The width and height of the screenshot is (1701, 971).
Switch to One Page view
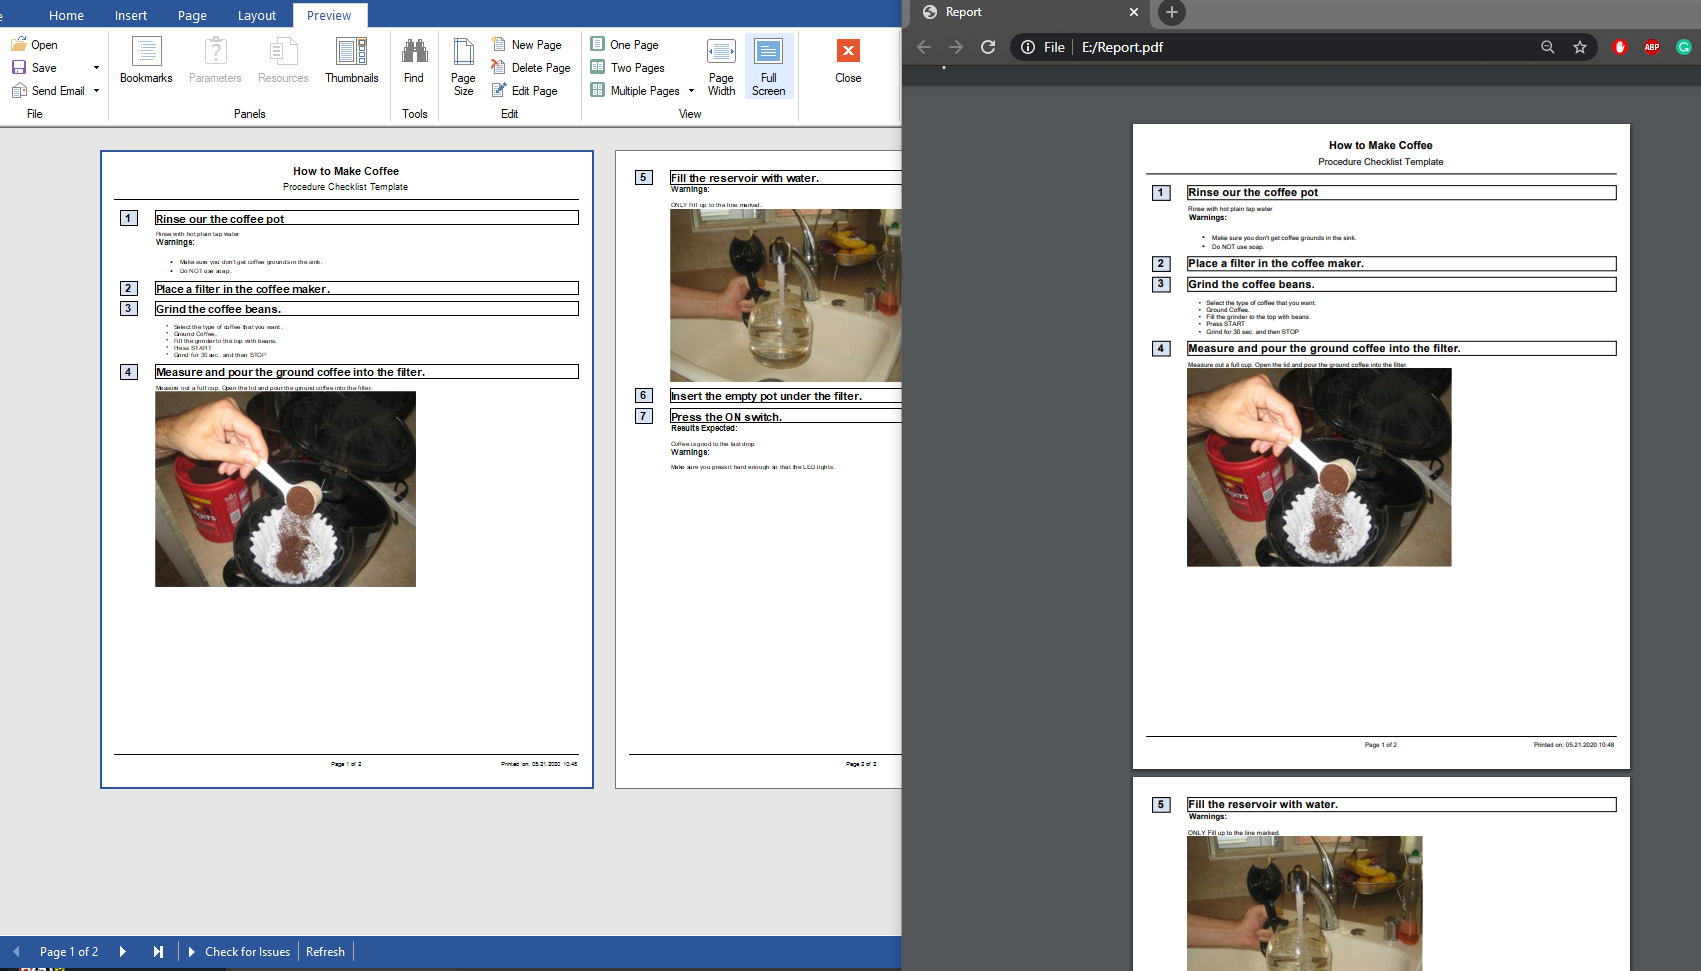pos(625,44)
